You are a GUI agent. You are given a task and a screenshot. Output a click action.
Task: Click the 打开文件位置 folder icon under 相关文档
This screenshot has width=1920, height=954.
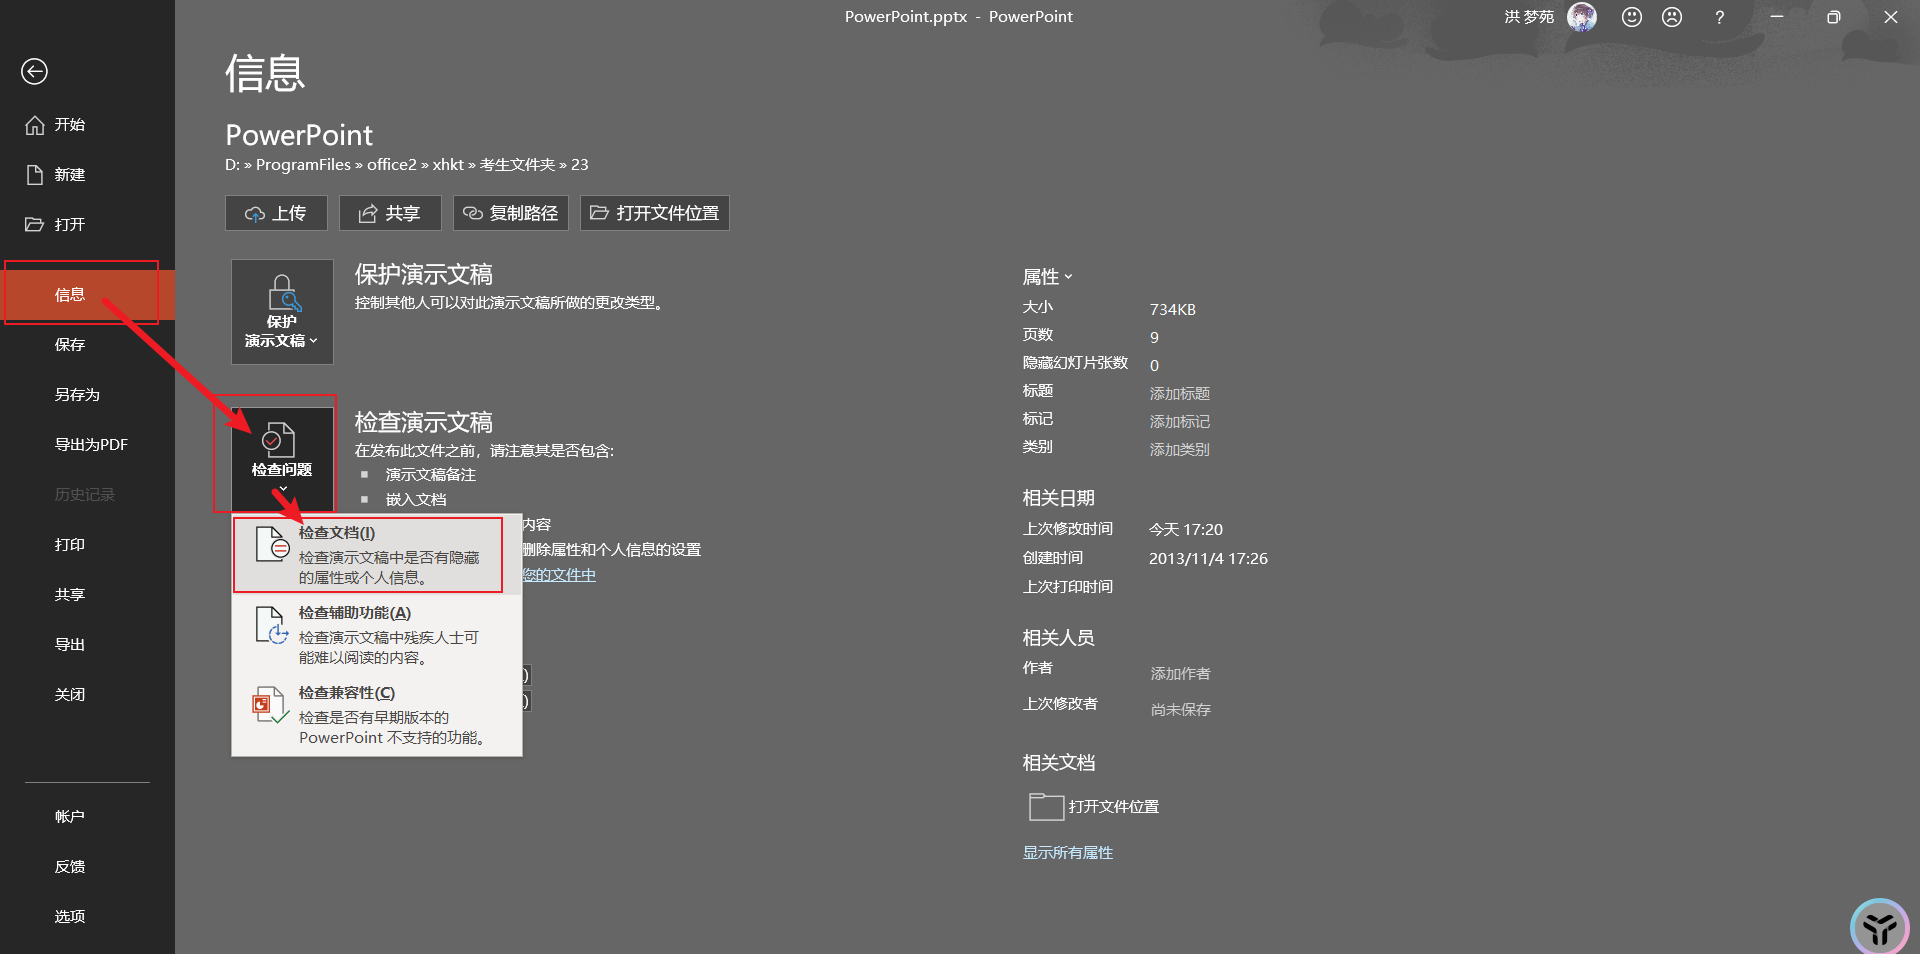click(x=1046, y=806)
